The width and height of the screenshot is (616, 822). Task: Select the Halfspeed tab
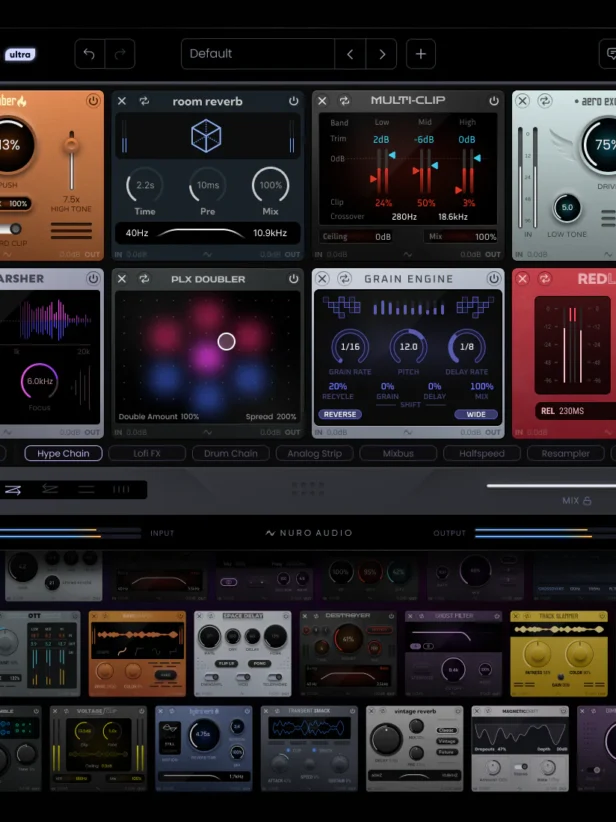pyautogui.click(x=482, y=453)
